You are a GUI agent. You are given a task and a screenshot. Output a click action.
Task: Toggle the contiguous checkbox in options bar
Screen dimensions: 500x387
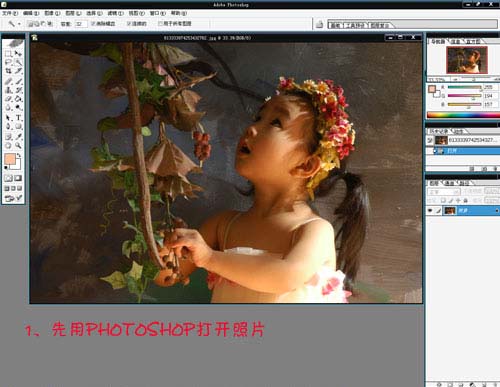[129, 24]
